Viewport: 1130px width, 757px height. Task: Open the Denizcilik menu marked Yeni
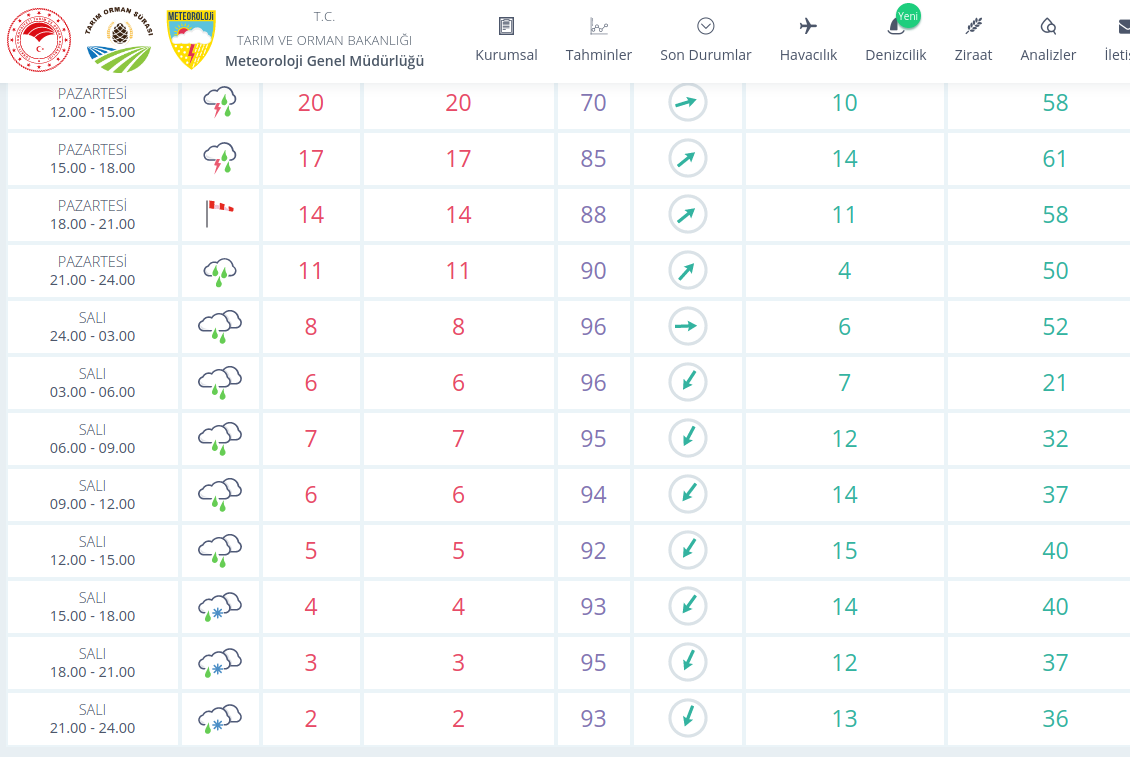[x=895, y=40]
